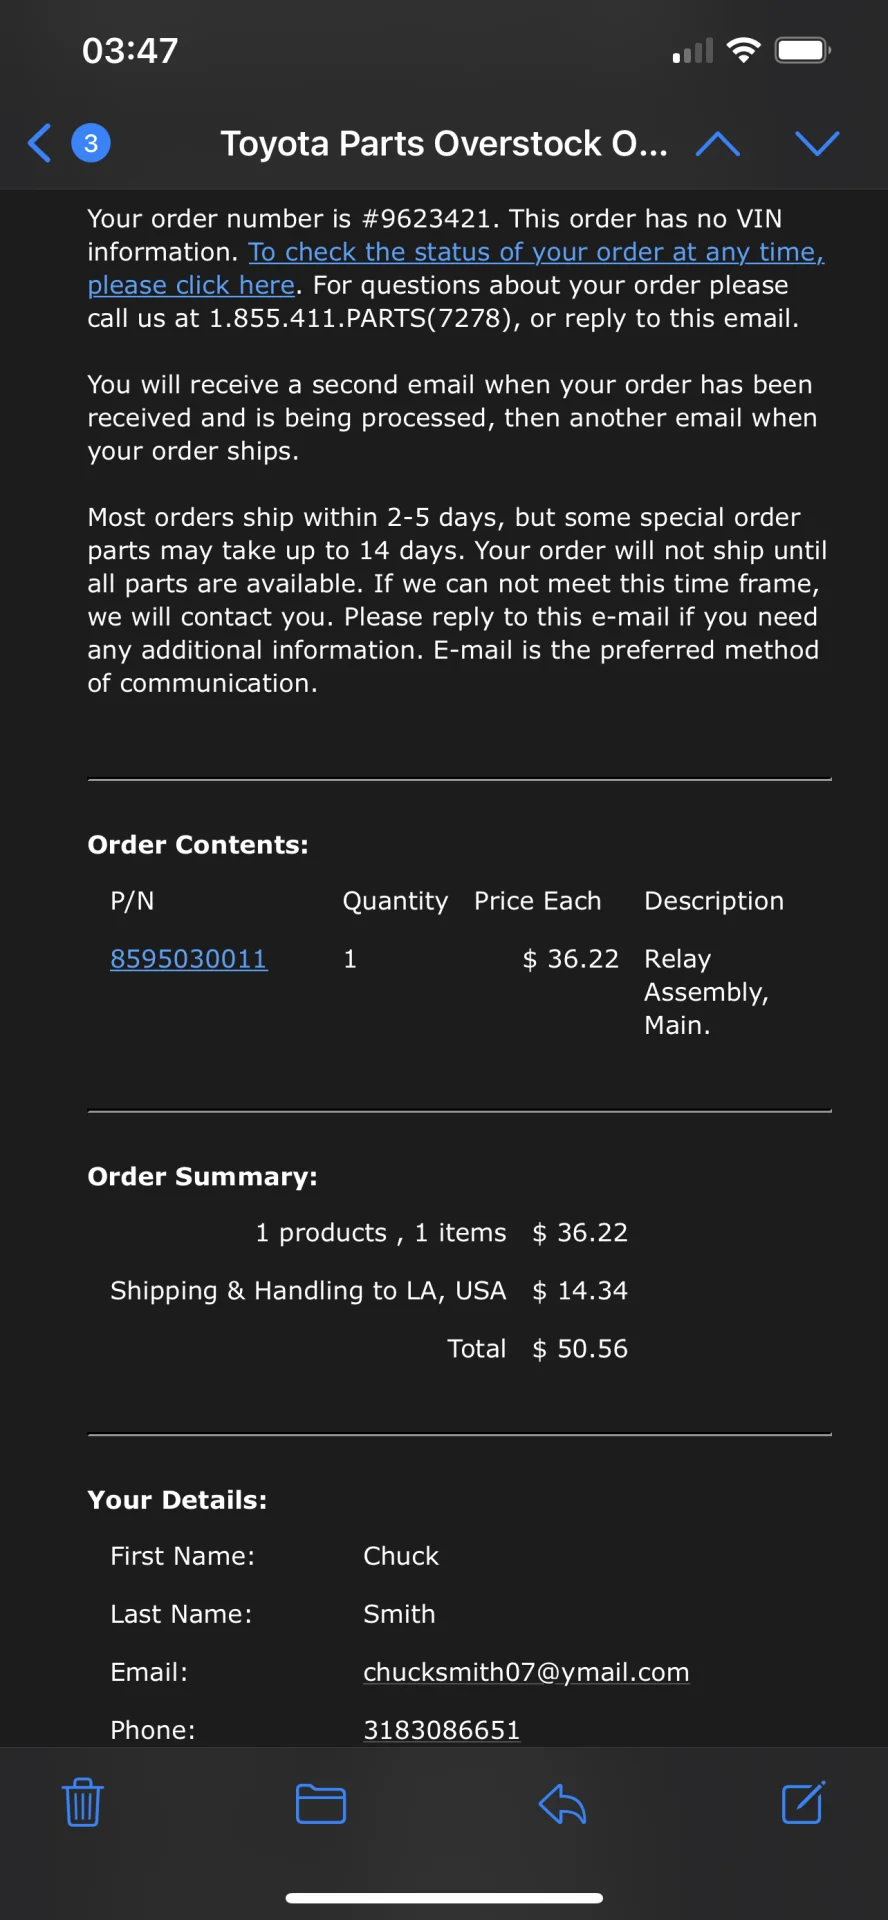Tap the Wi-Fi status icon
888x1920 pixels.
(743, 50)
